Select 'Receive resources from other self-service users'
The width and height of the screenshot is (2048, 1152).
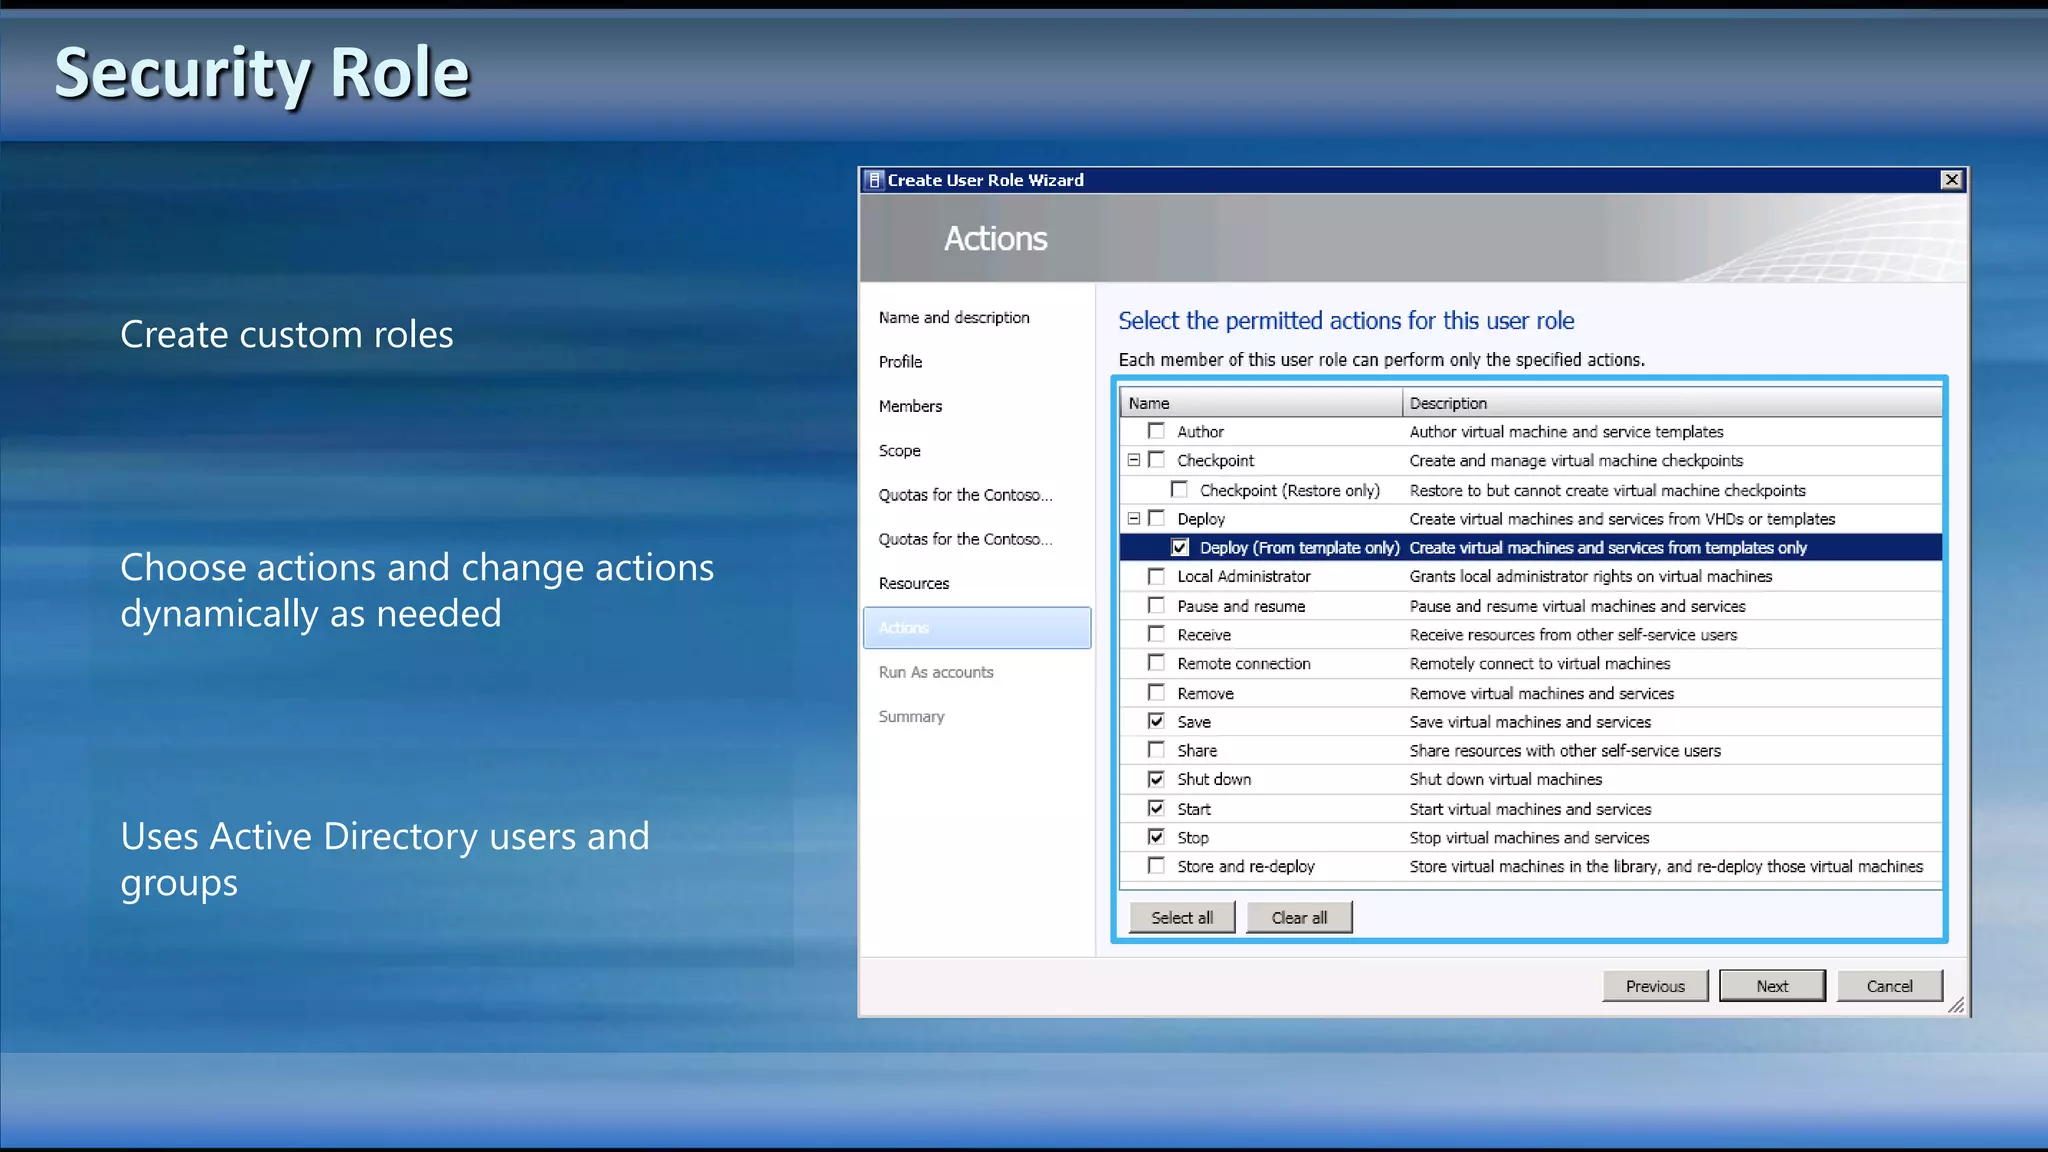click(x=1573, y=635)
